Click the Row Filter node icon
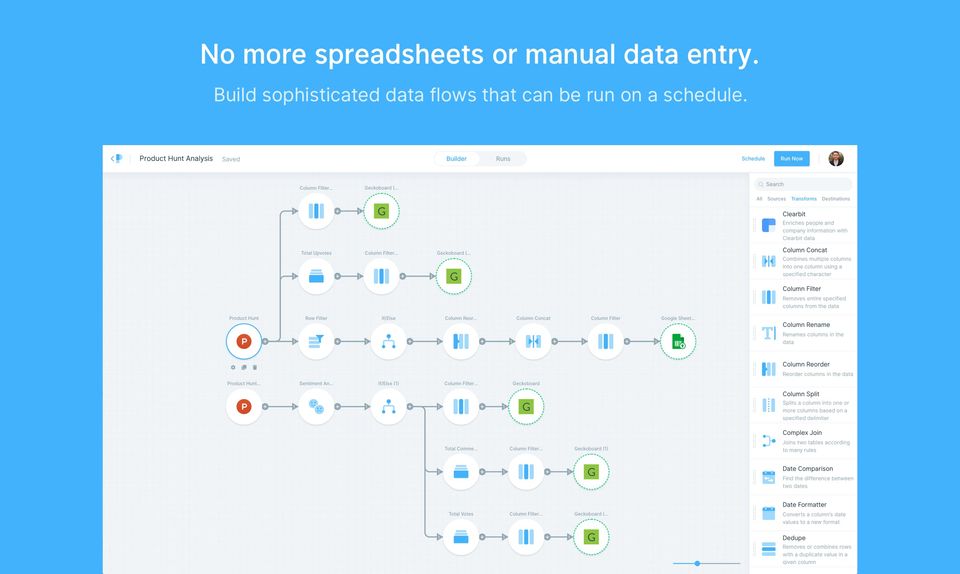Viewport: 960px width, 574px height. coord(316,341)
